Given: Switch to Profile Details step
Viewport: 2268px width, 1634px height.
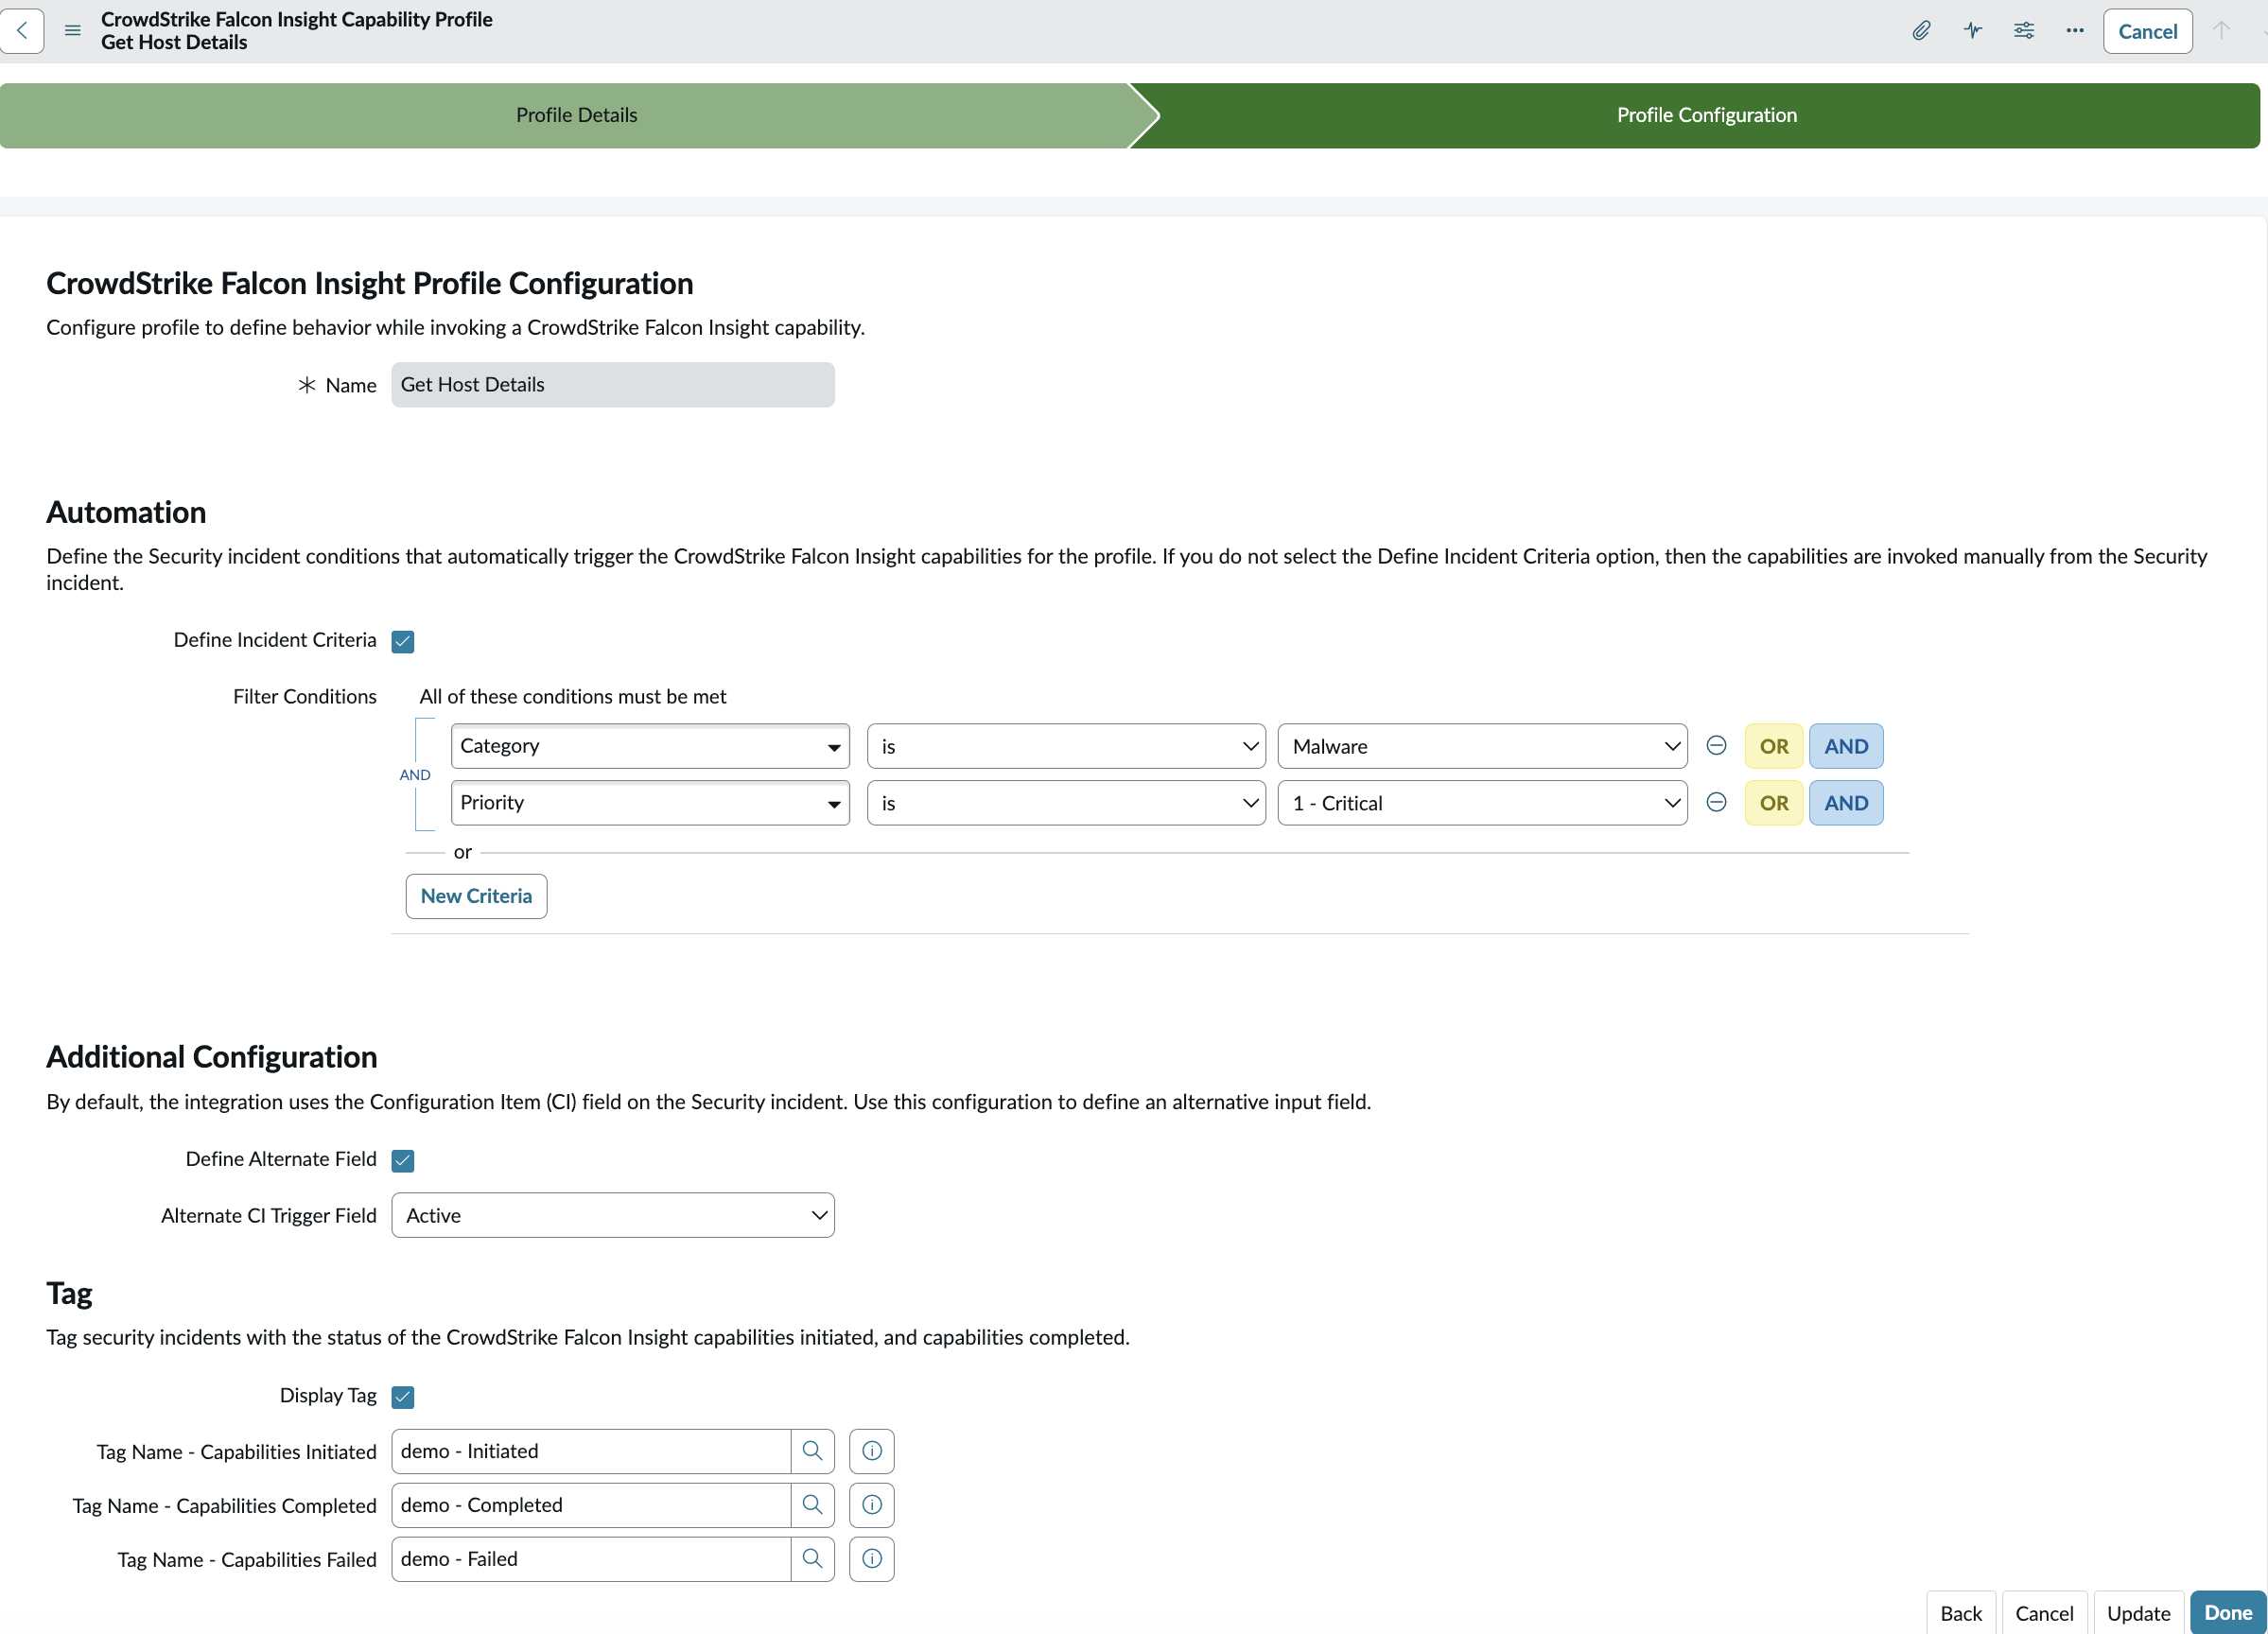Looking at the screenshot, I should point(576,115).
